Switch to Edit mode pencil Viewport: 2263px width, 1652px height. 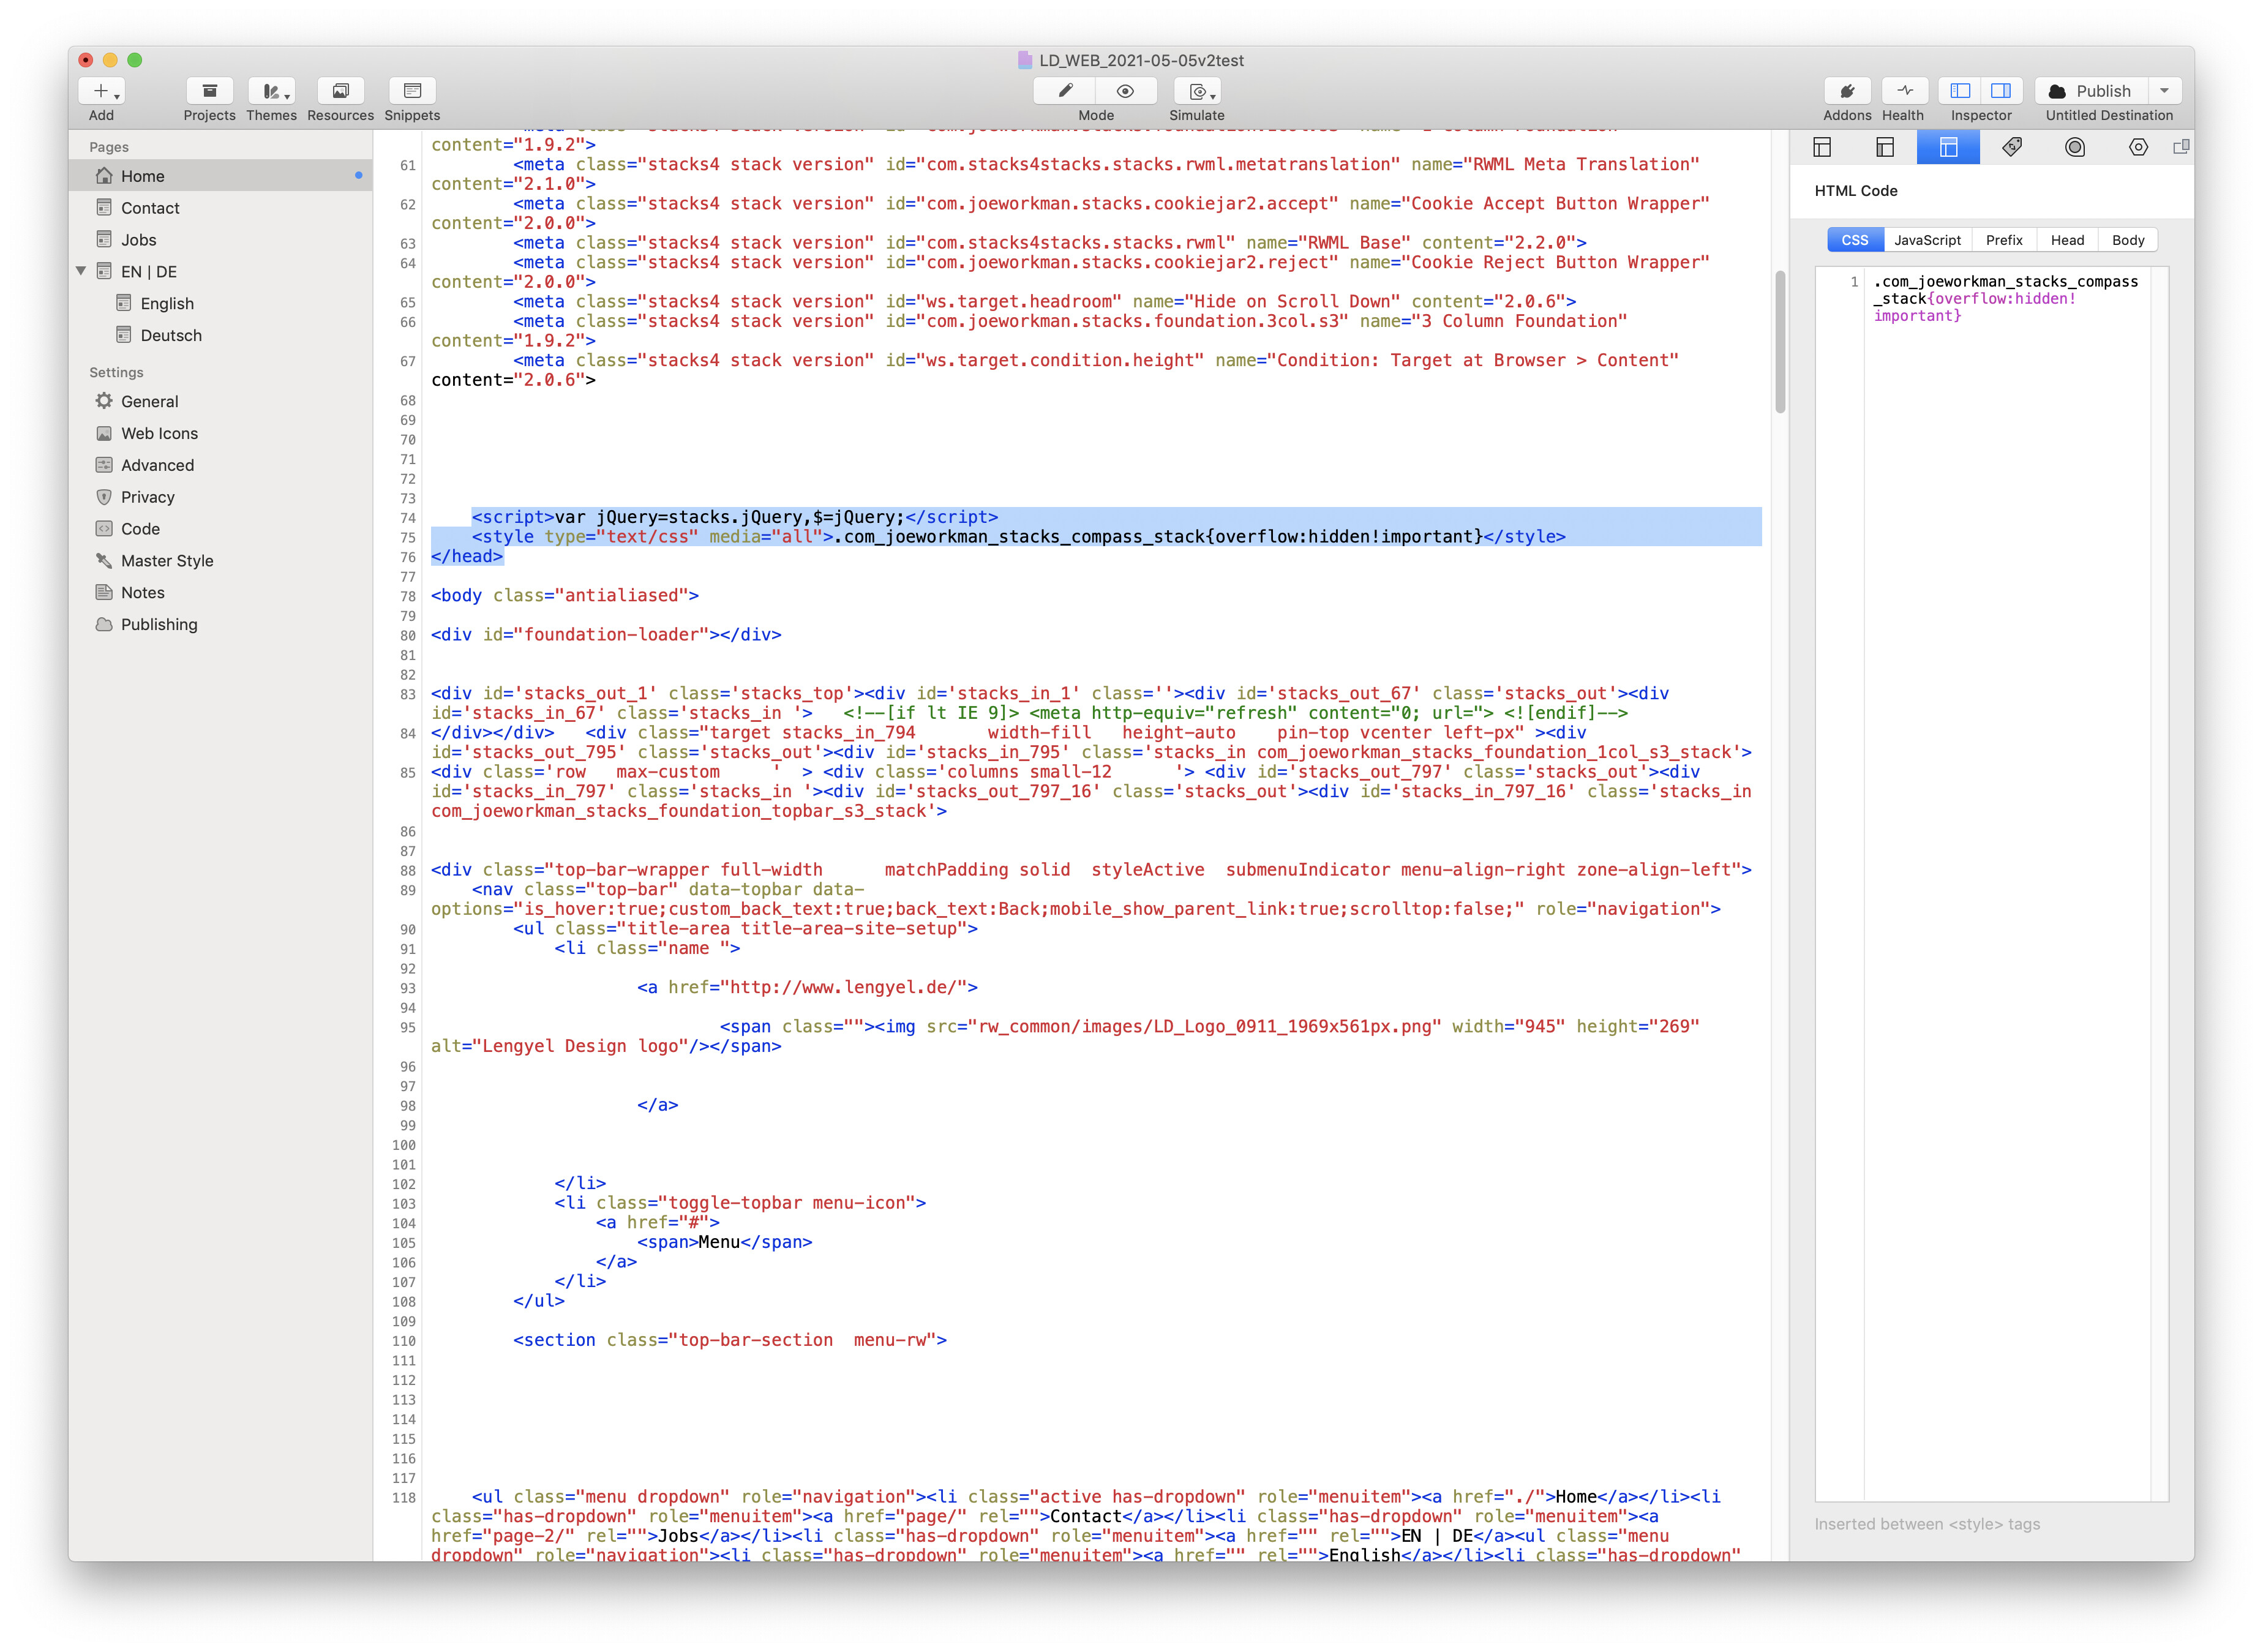[1065, 91]
